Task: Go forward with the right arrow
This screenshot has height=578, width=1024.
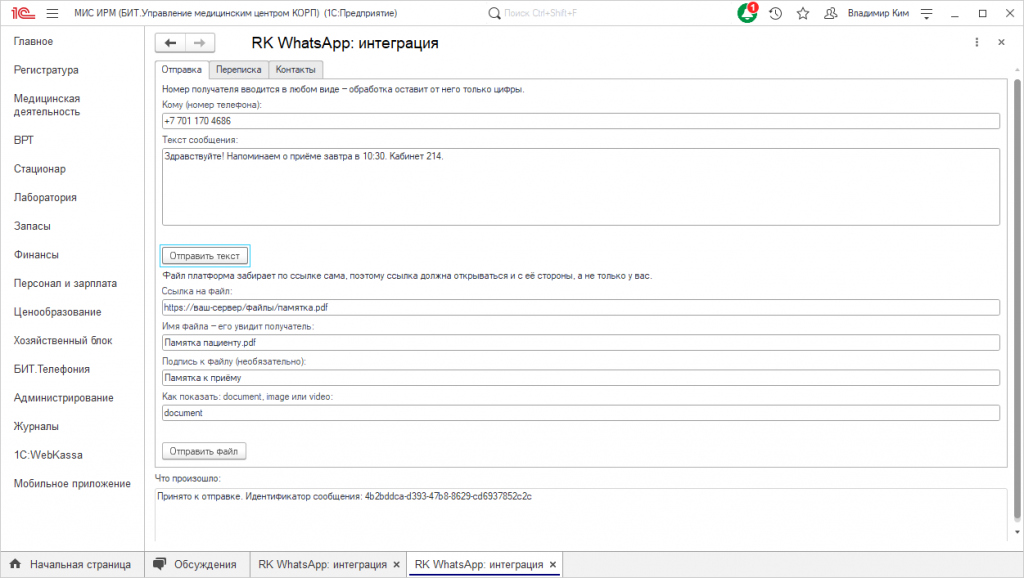Action: tap(200, 43)
